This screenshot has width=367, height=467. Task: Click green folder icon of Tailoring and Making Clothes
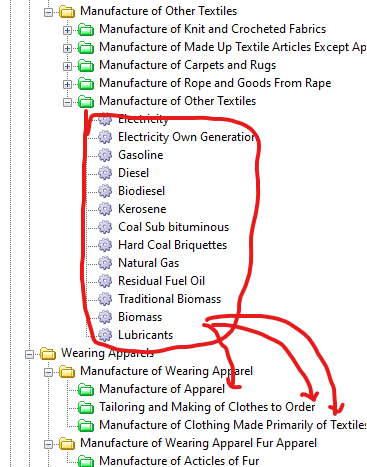(86, 408)
